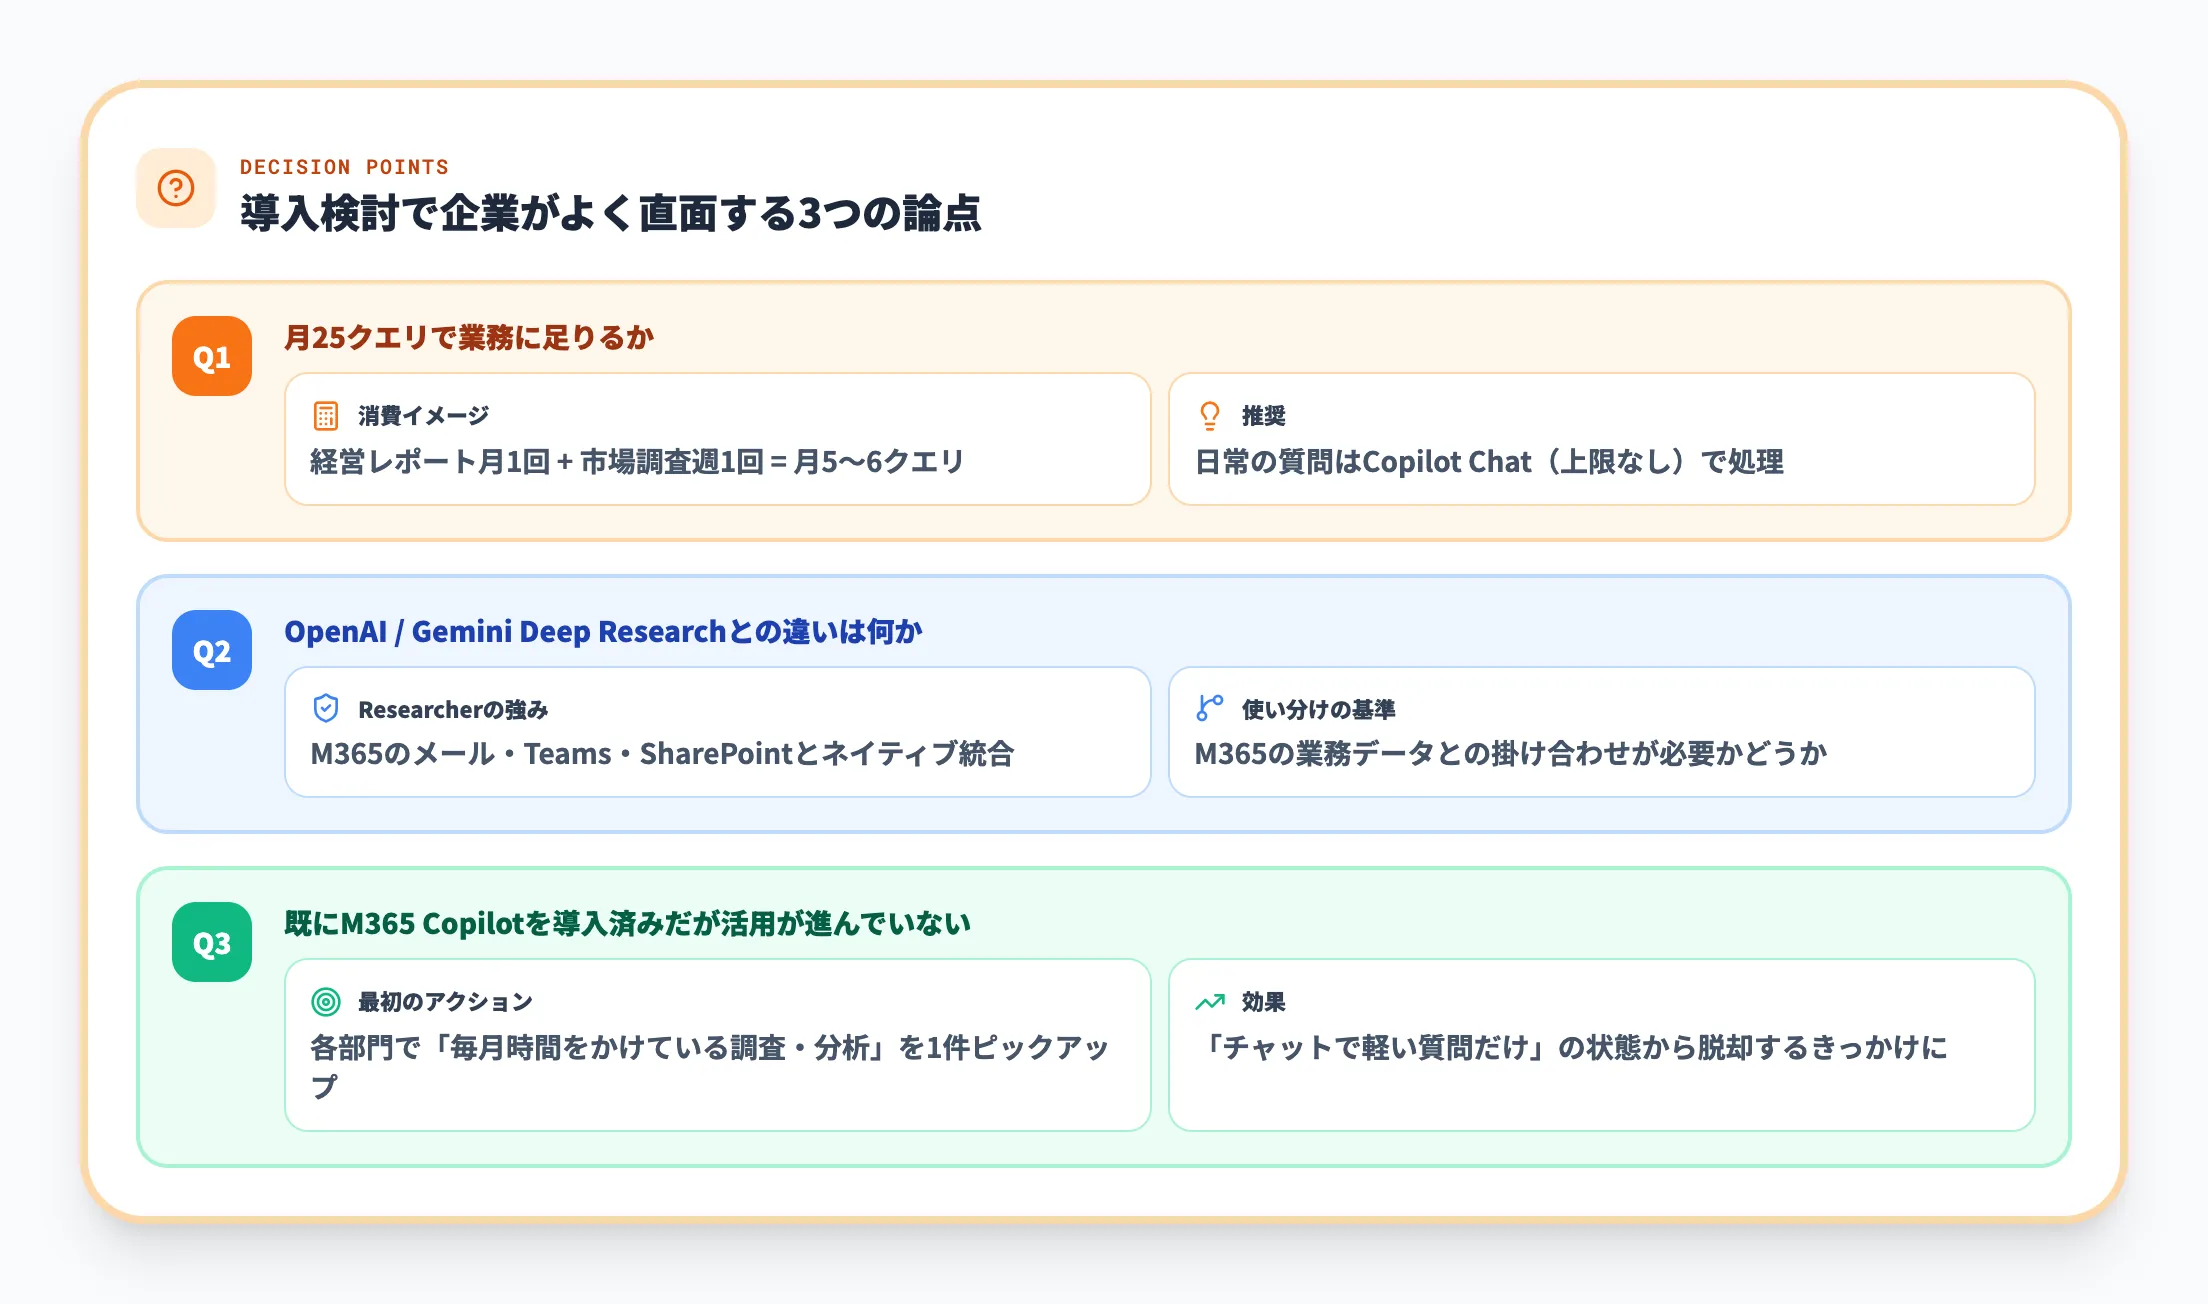Click the heading 導入検討で企業がよく直面する3つの論点
Viewport: 2208px width, 1304px height.
(611, 213)
